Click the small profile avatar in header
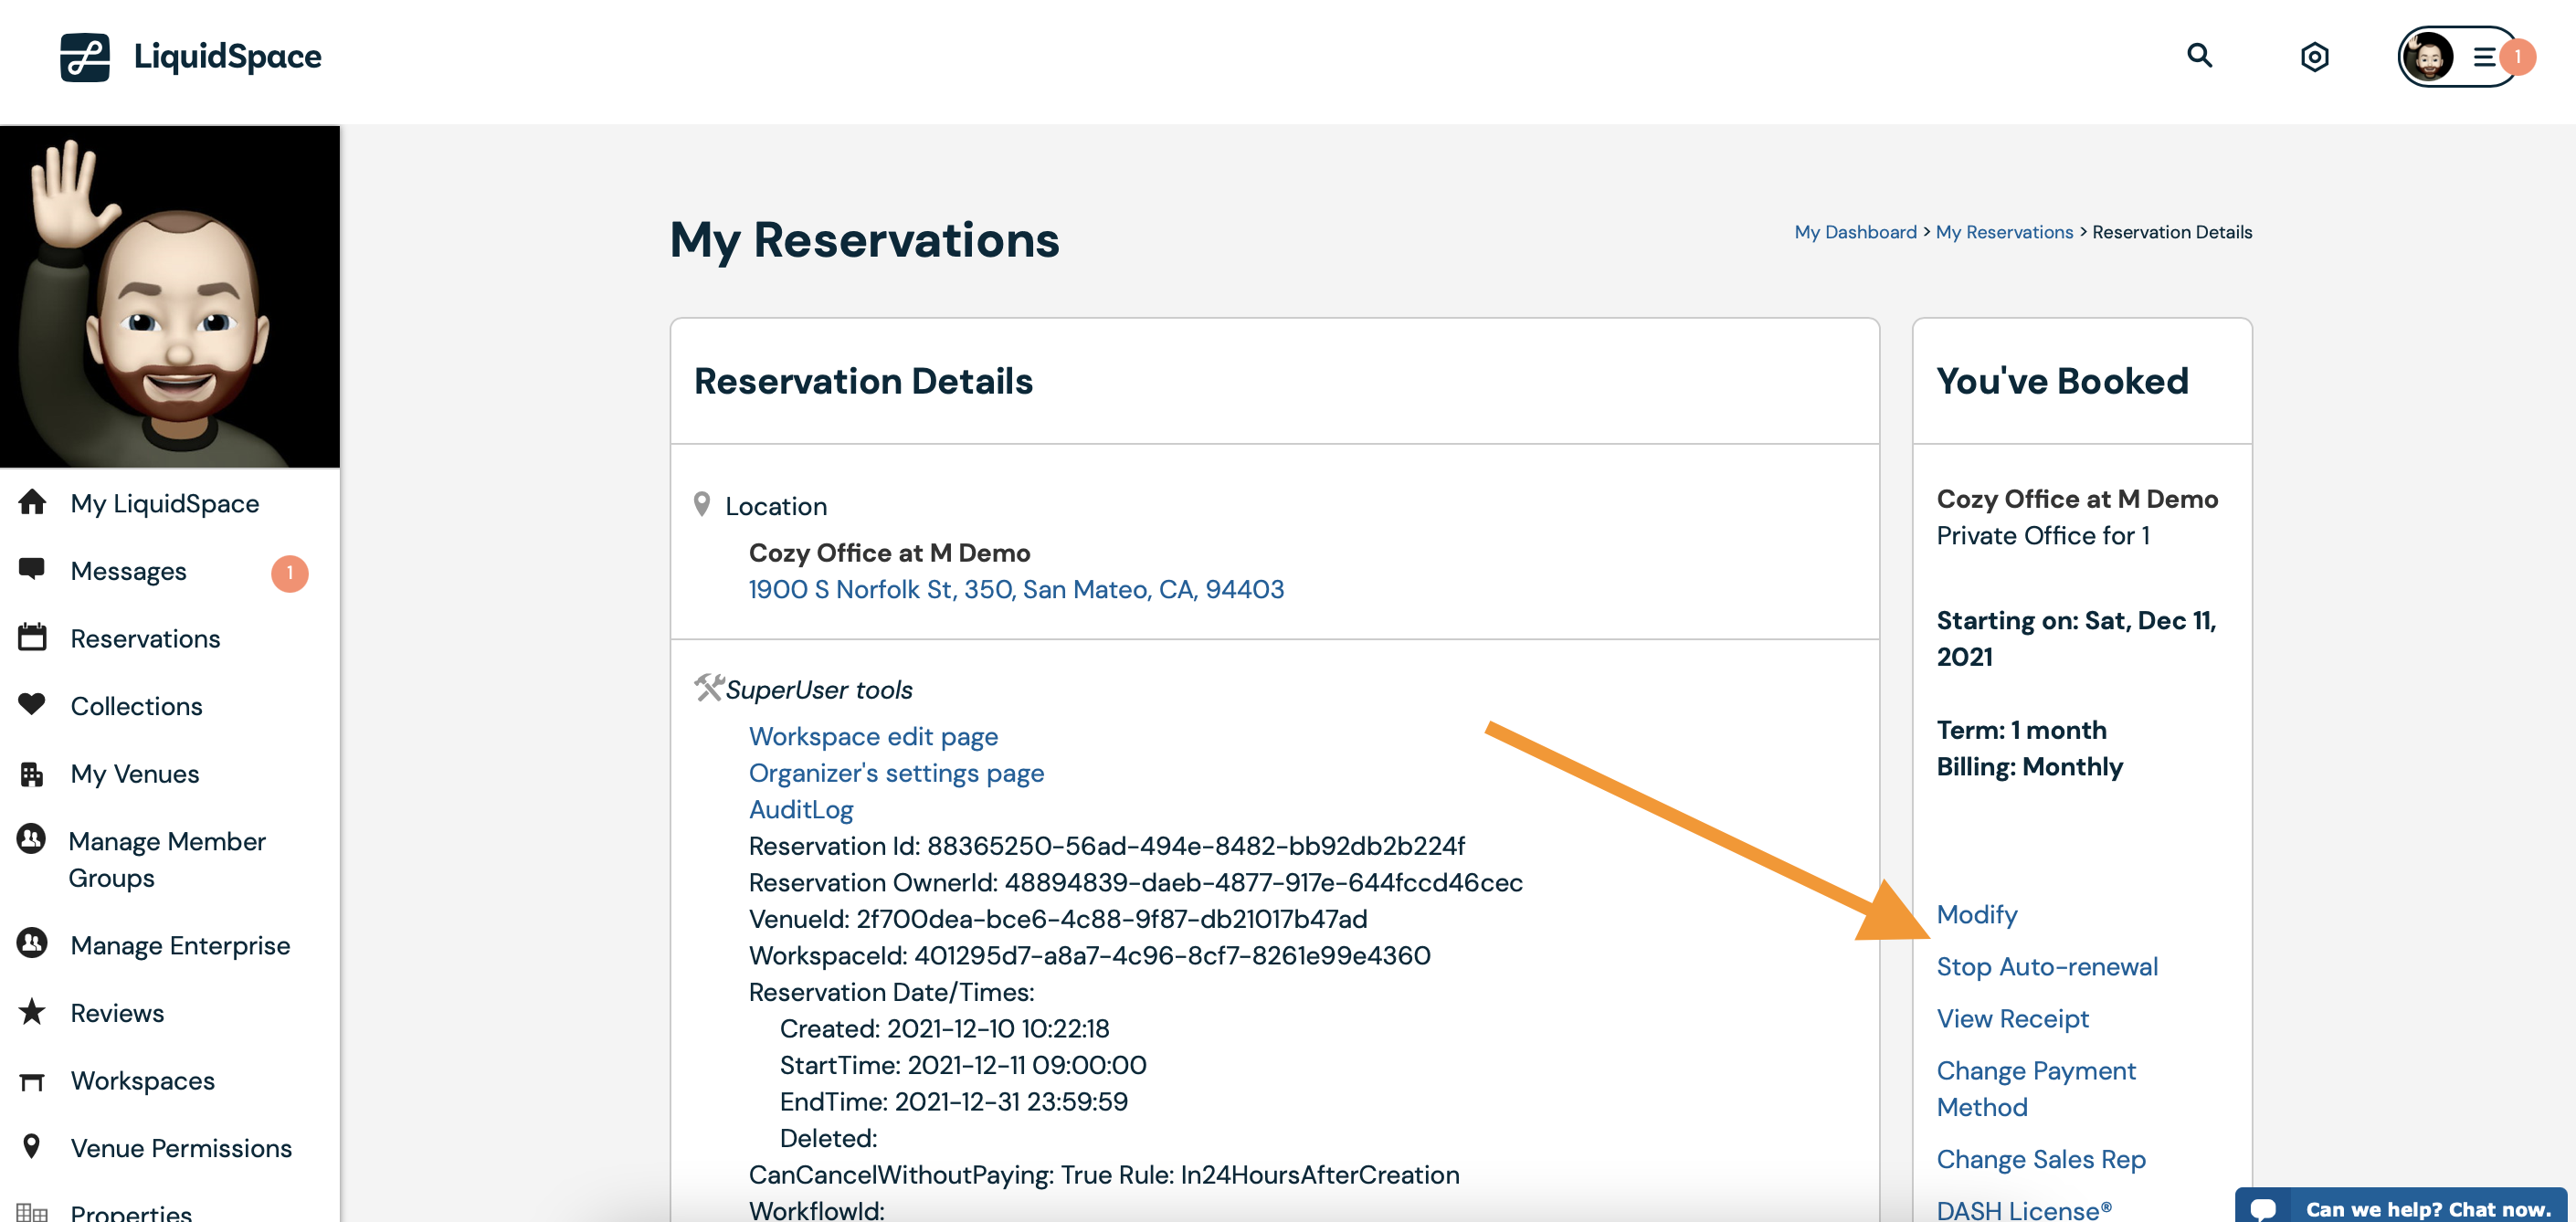Viewport: 2576px width, 1222px height. 2428,57
